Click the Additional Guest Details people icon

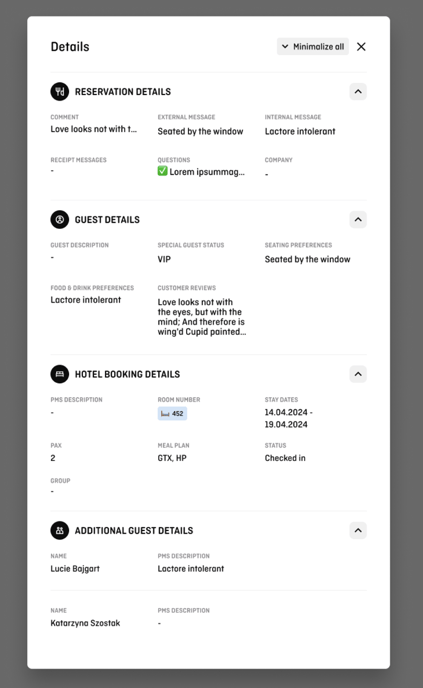tap(60, 530)
